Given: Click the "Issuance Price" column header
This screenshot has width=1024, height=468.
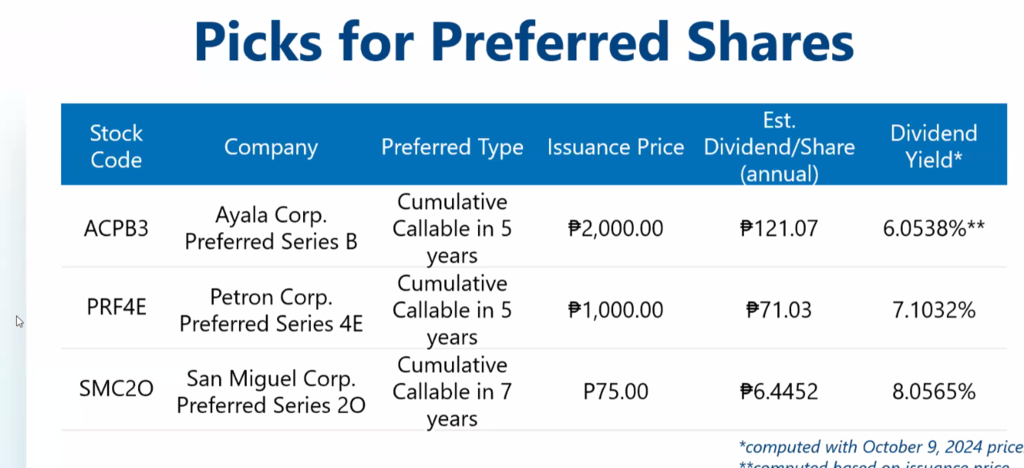Looking at the screenshot, I should 616,147.
